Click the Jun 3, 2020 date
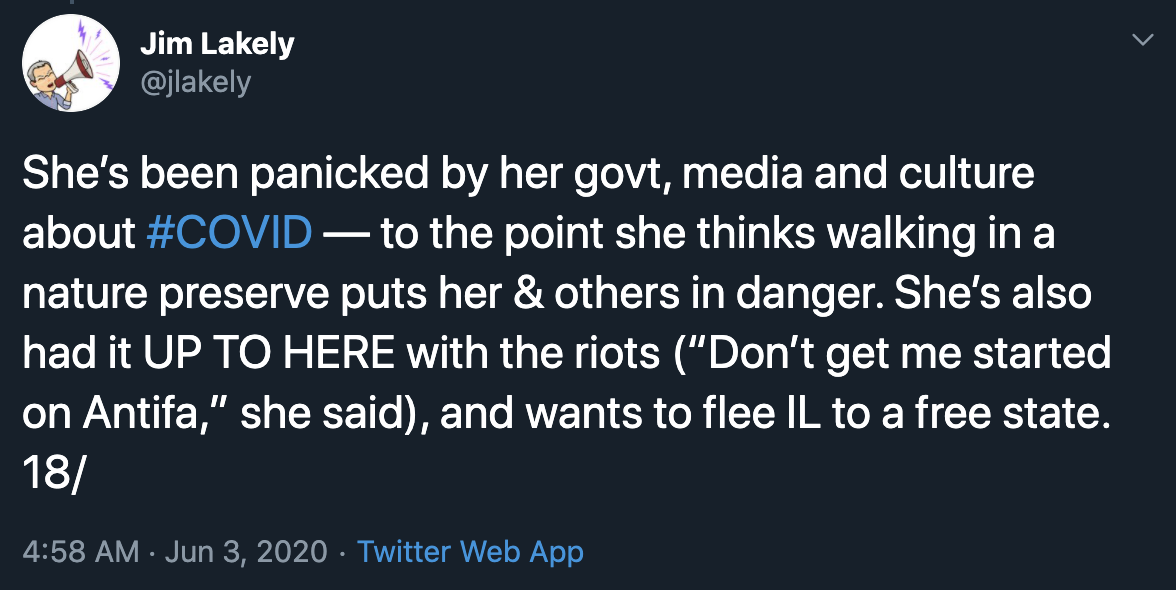 tap(245, 552)
